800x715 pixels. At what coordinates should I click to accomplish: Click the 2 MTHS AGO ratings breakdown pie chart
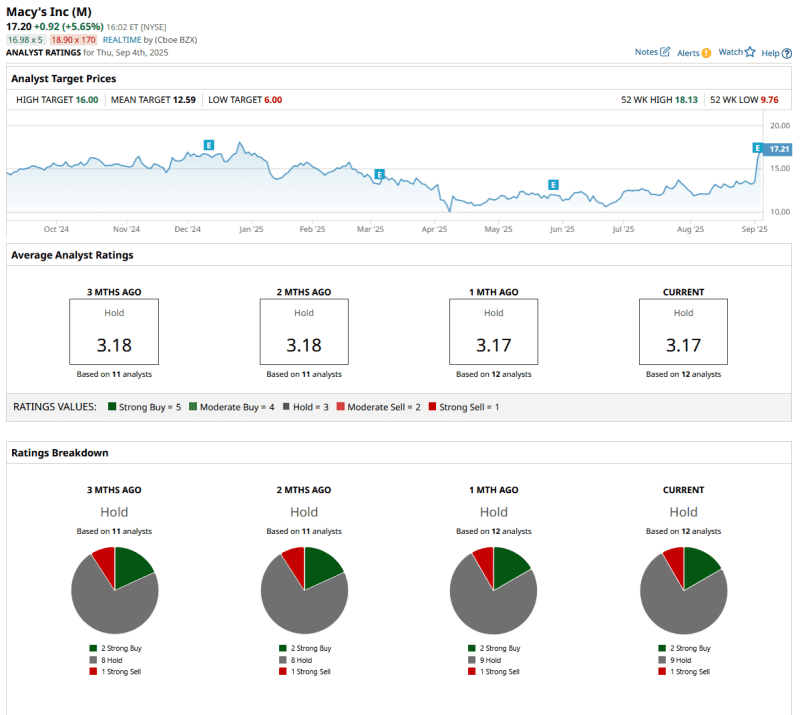point(304,589)
